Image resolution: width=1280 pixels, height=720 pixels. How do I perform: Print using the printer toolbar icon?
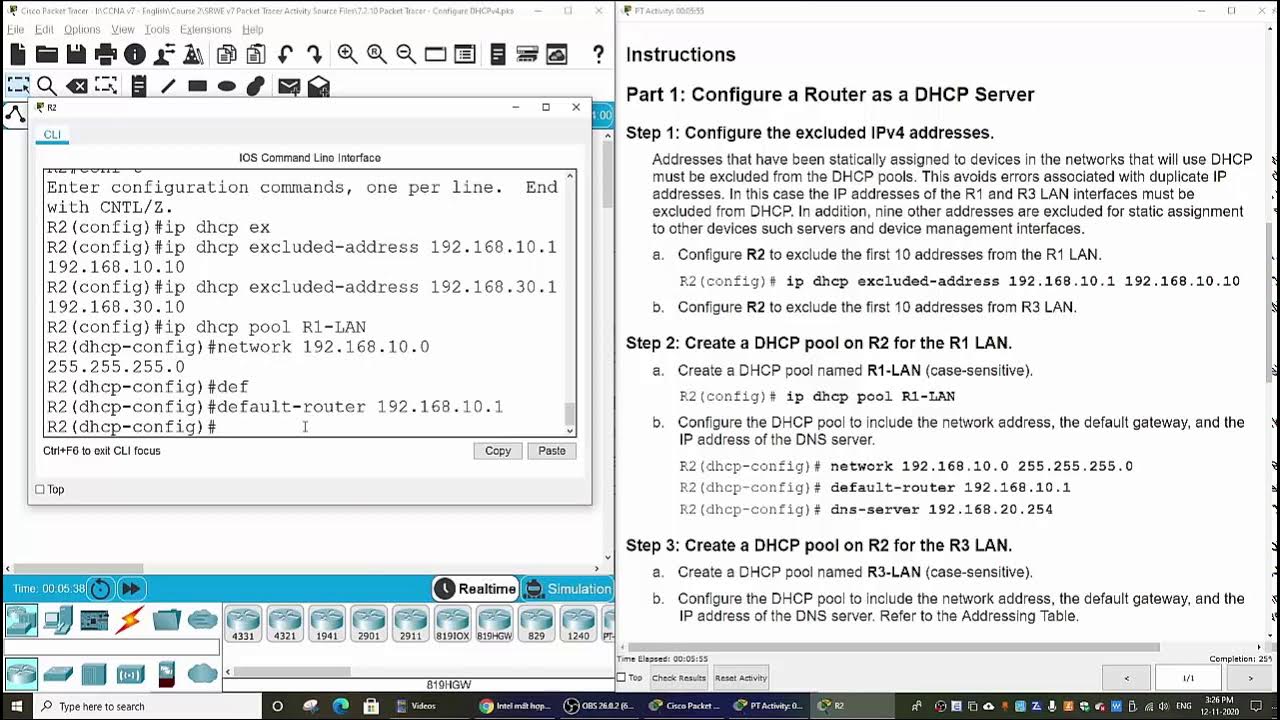pos(105,54)
